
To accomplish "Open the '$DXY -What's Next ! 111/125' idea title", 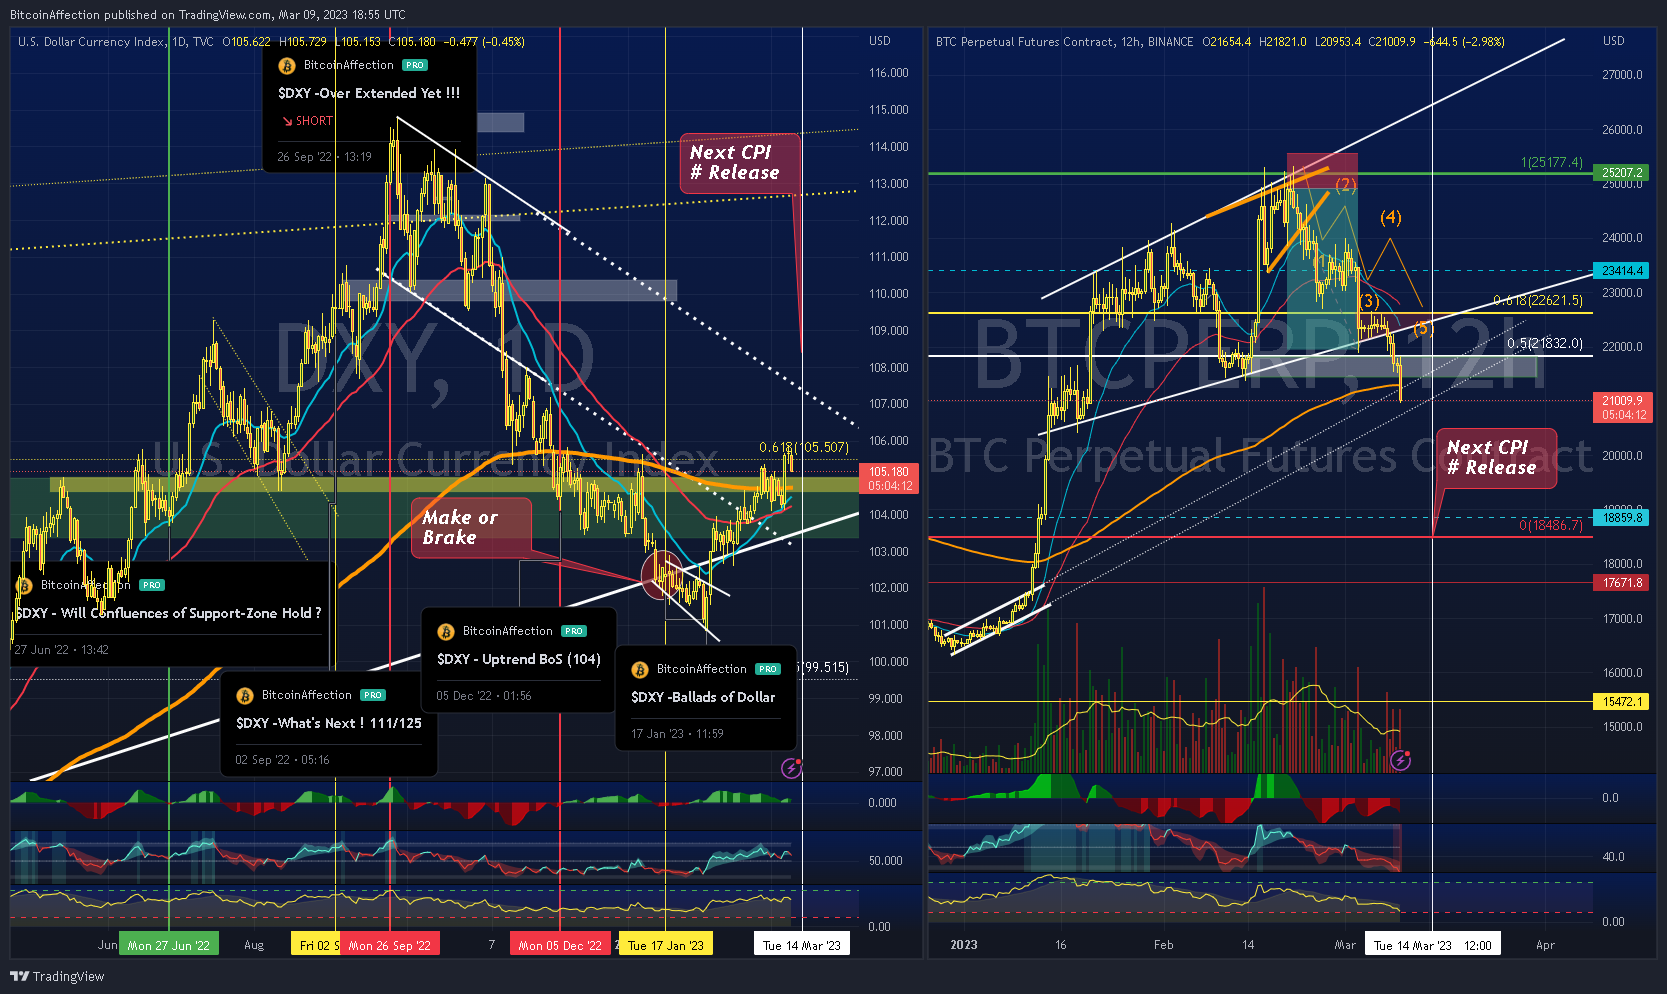I will coord(329,723).
